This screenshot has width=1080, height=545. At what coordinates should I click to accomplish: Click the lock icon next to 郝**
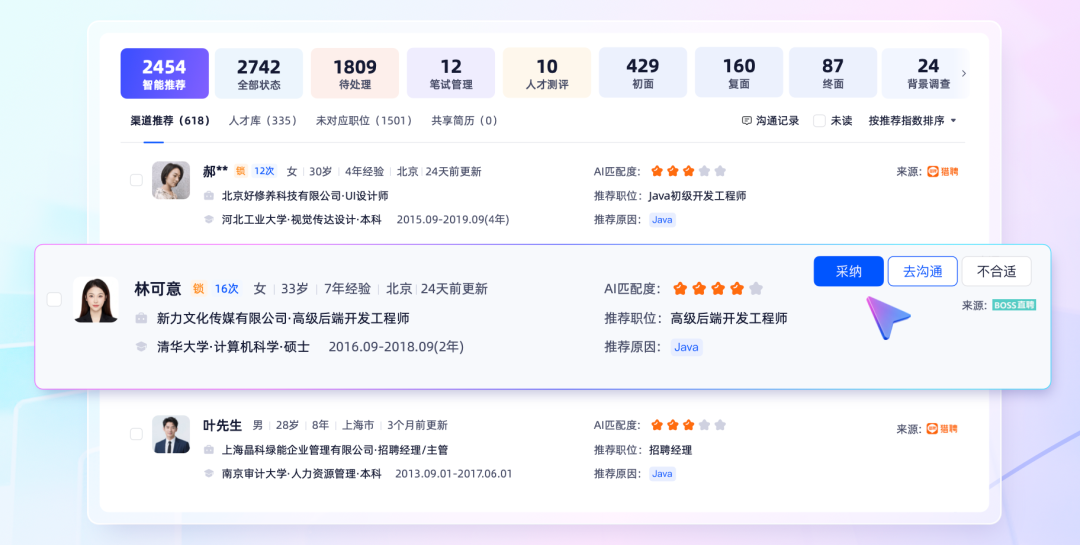coord(240,171)
